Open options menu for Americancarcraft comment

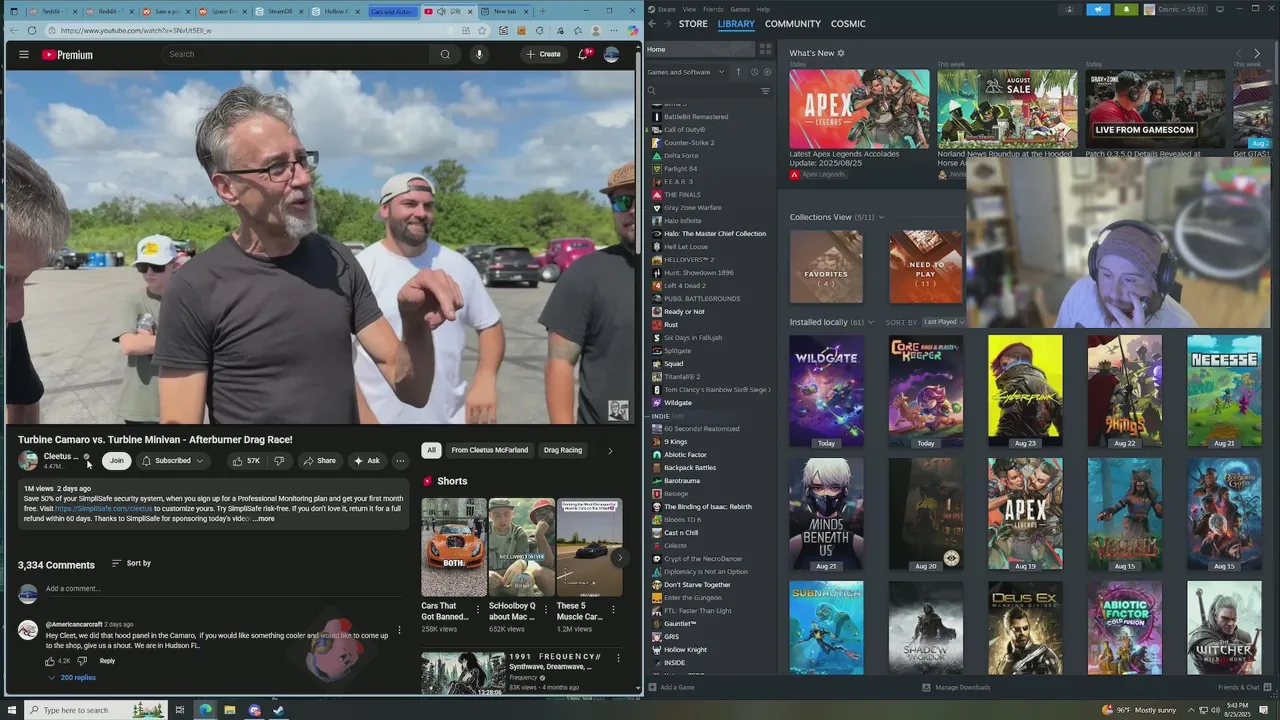point(399,630)
